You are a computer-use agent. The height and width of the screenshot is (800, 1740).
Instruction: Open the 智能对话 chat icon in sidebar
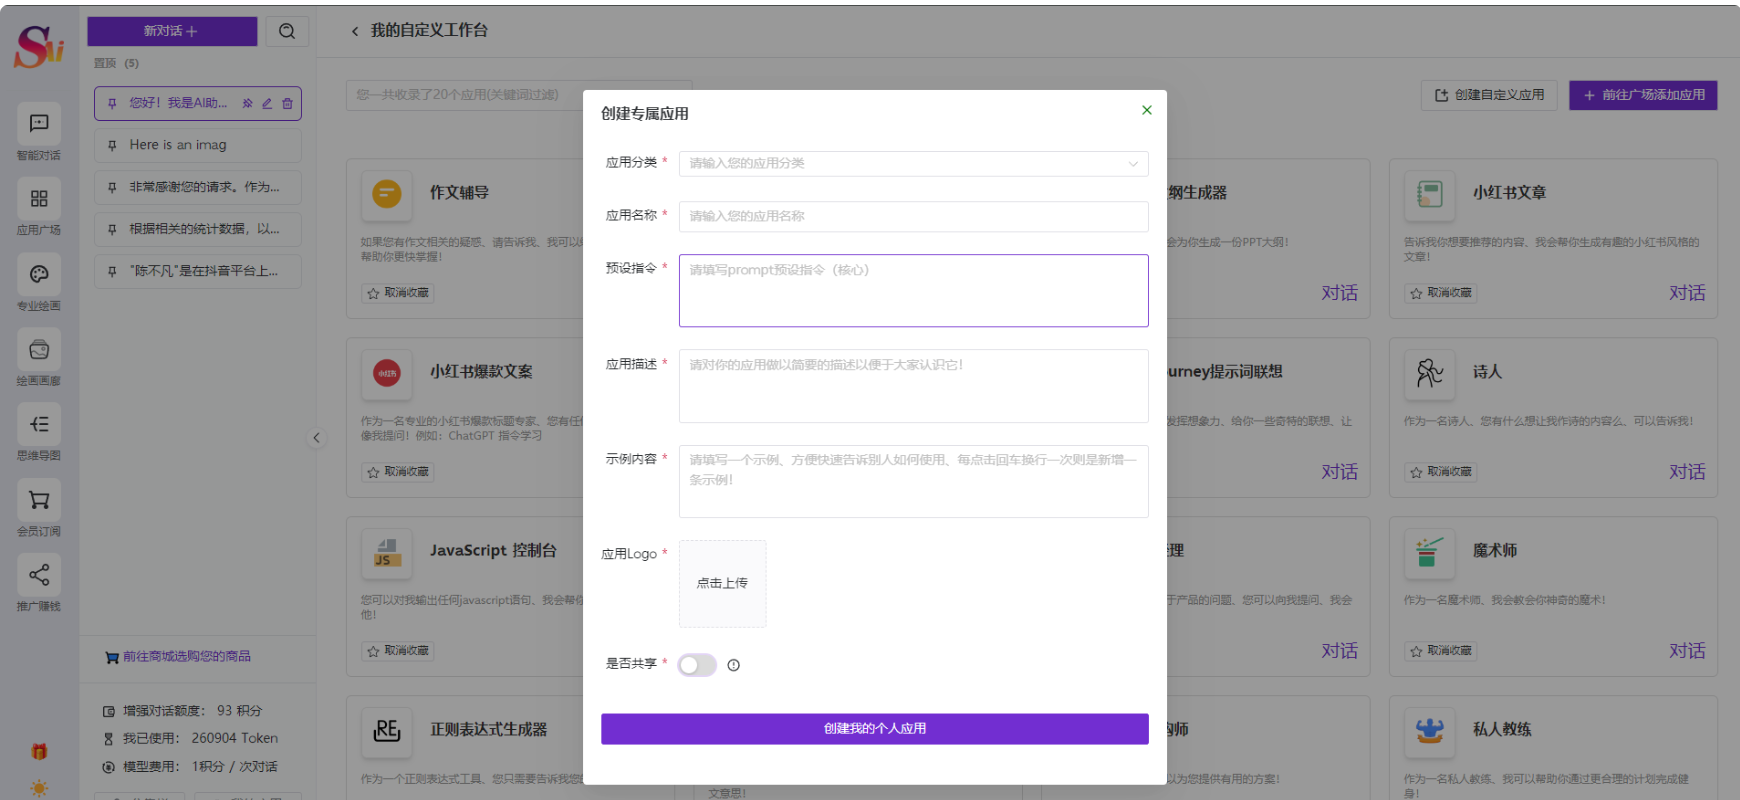[39, 123]
